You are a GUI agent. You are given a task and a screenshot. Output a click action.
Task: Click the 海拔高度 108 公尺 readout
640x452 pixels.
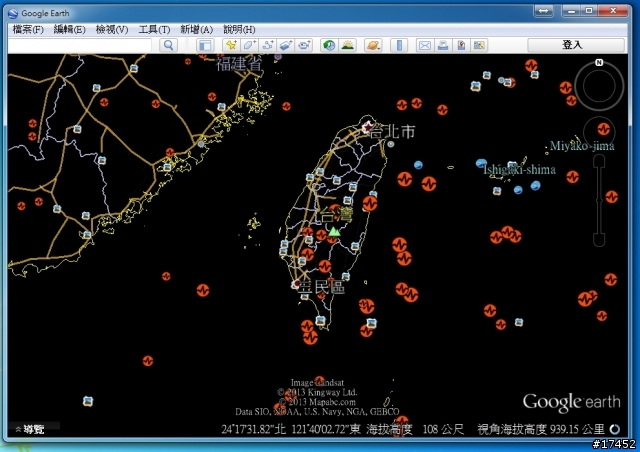tap(415, 429)
